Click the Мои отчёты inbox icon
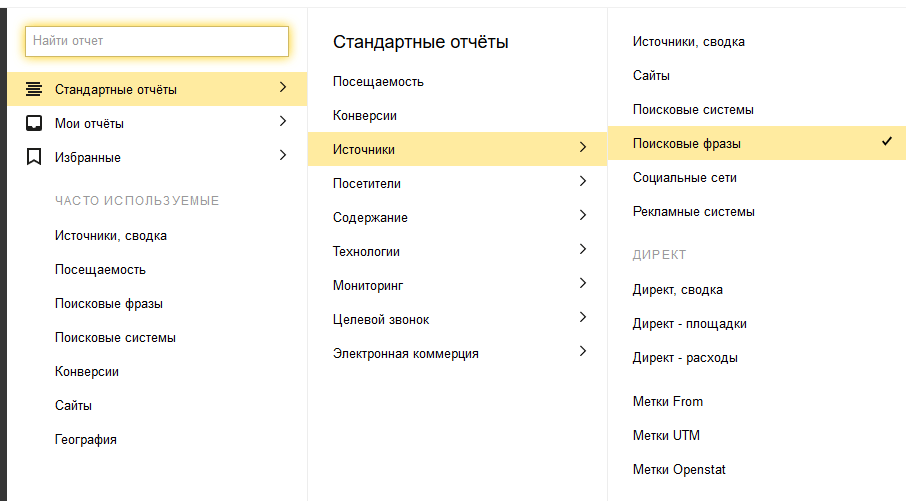906x501 pixels. pyautogui.click(x=34, y=123)
